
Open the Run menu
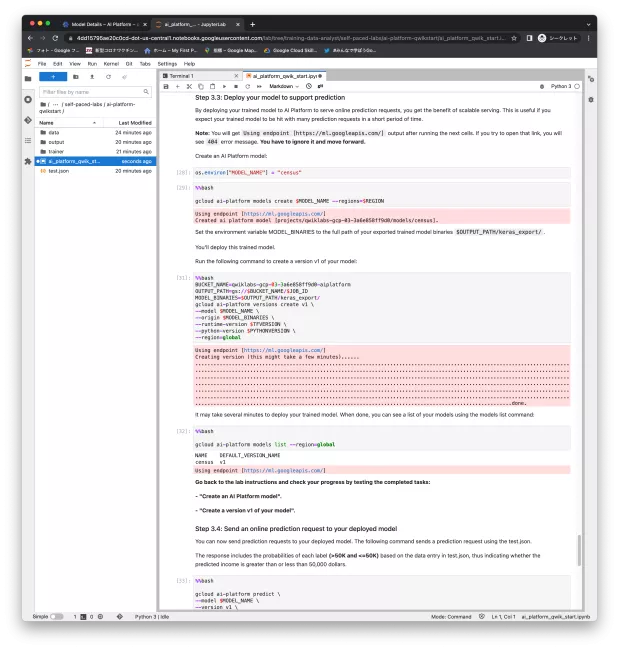coord(92,64)
